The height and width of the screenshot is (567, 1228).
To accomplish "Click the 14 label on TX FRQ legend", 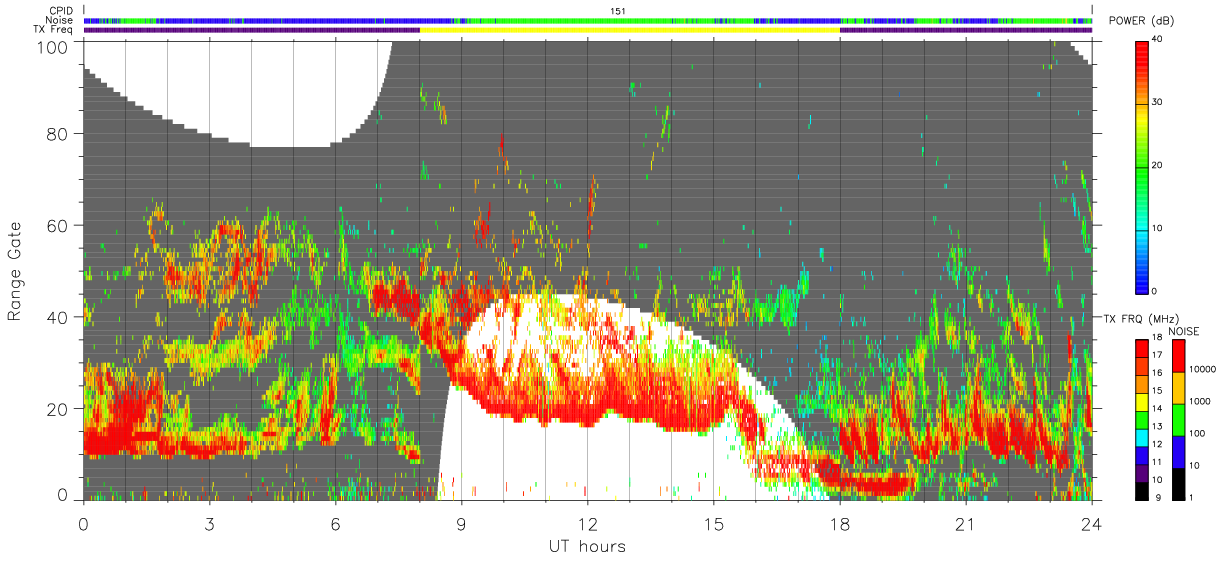I will click(1158, 408).
